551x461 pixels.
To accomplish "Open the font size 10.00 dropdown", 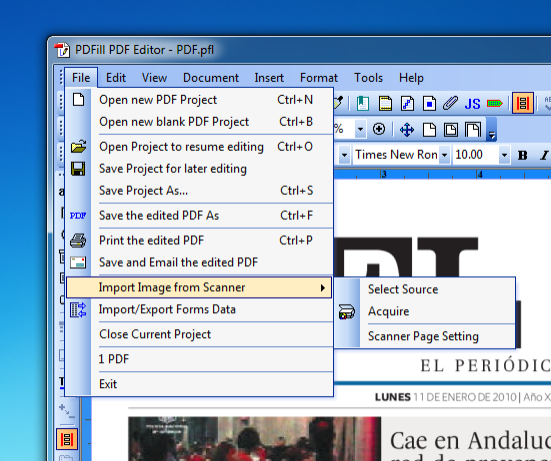I will coord(504,155).
